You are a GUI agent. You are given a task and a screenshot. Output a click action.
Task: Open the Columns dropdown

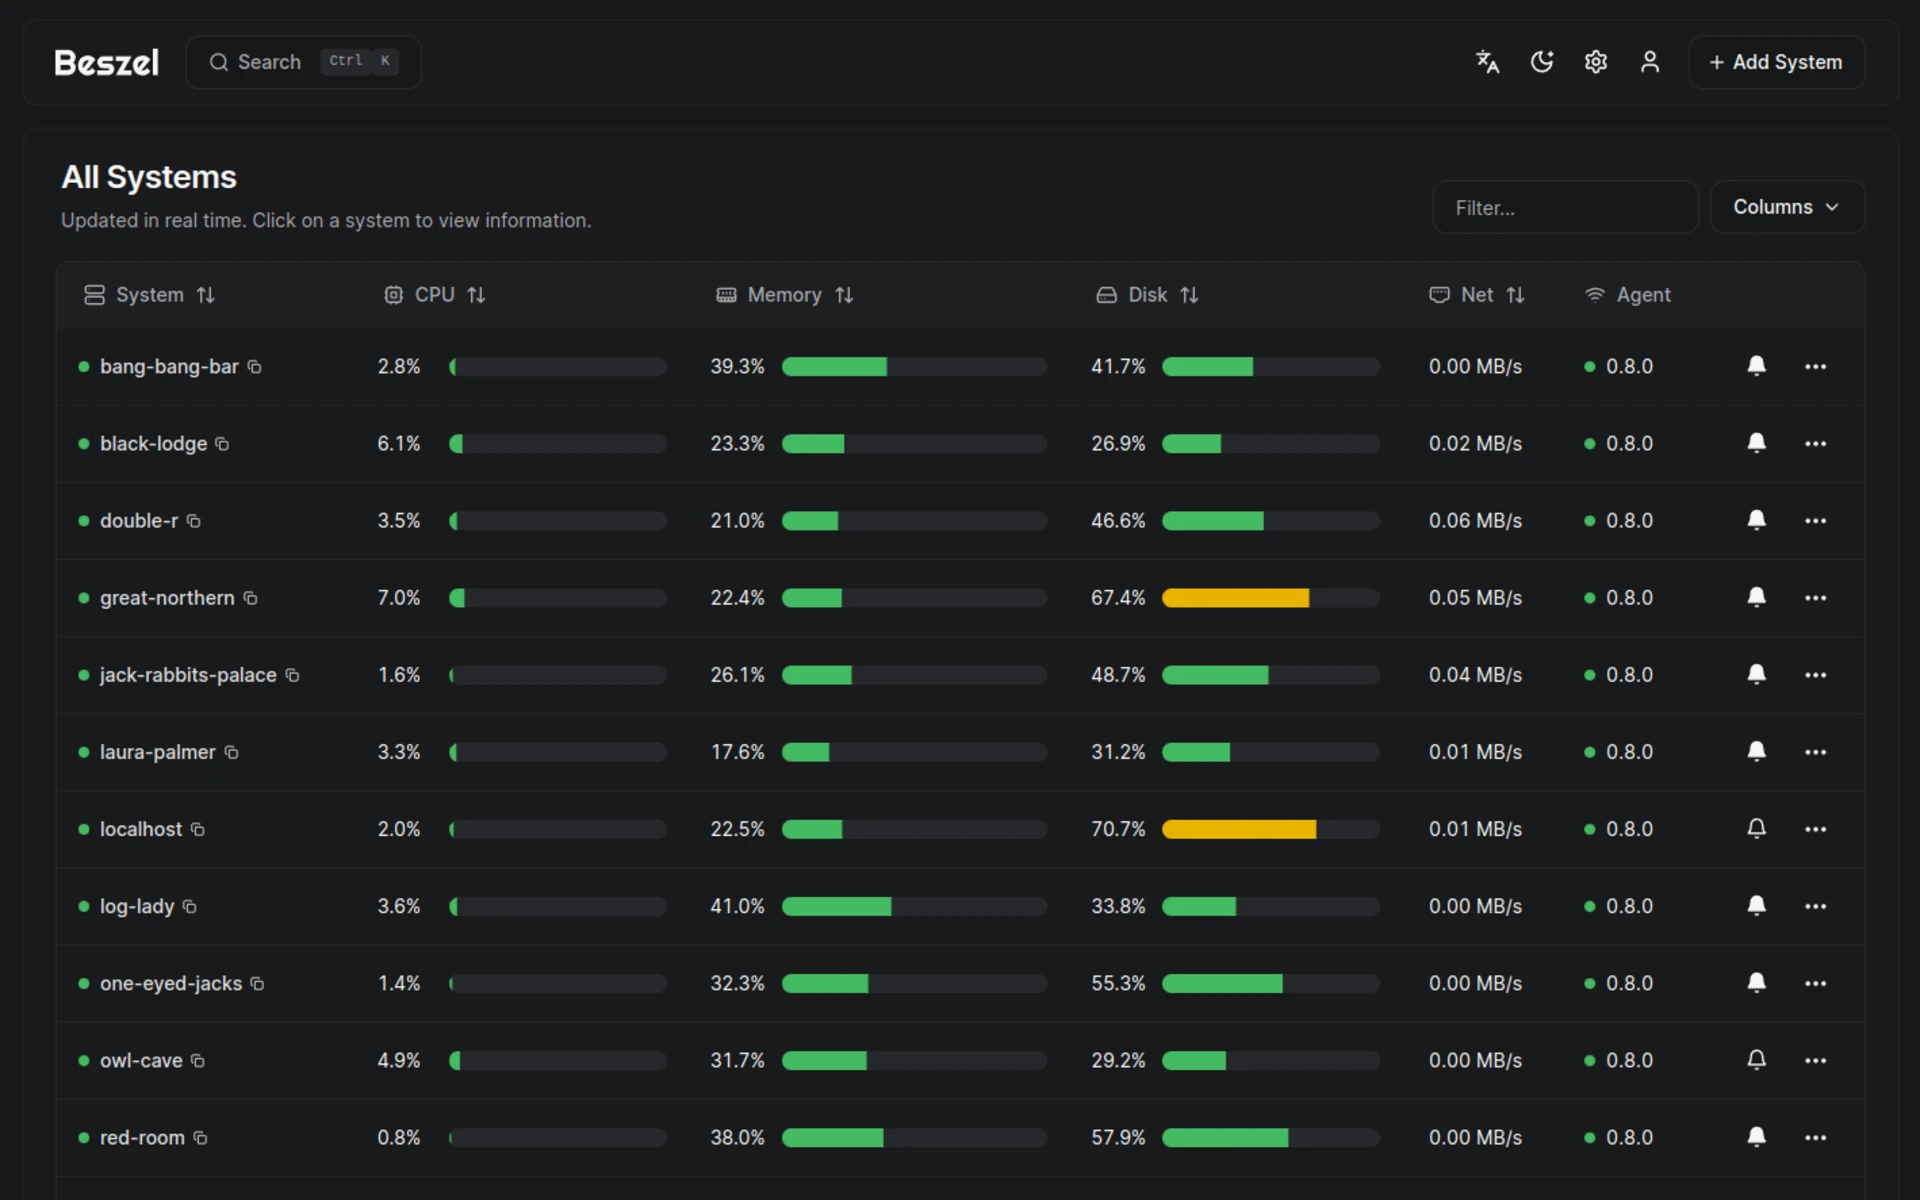(1787, 207)
